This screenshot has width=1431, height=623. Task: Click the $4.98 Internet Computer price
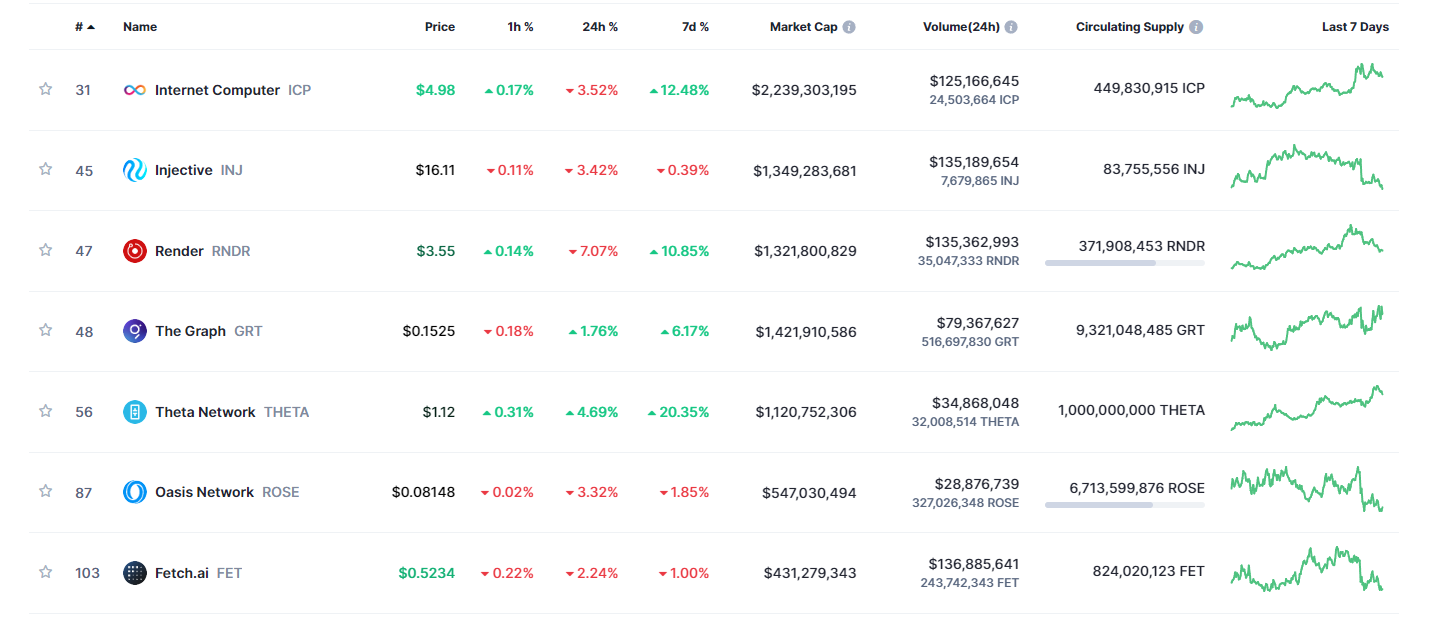pyautogui.click(x=435, y=90)
